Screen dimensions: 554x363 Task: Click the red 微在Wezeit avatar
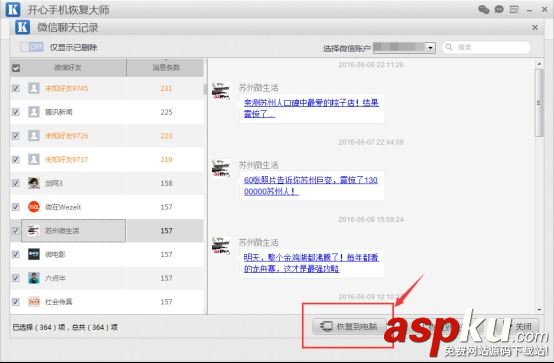(x=34, y=207)
